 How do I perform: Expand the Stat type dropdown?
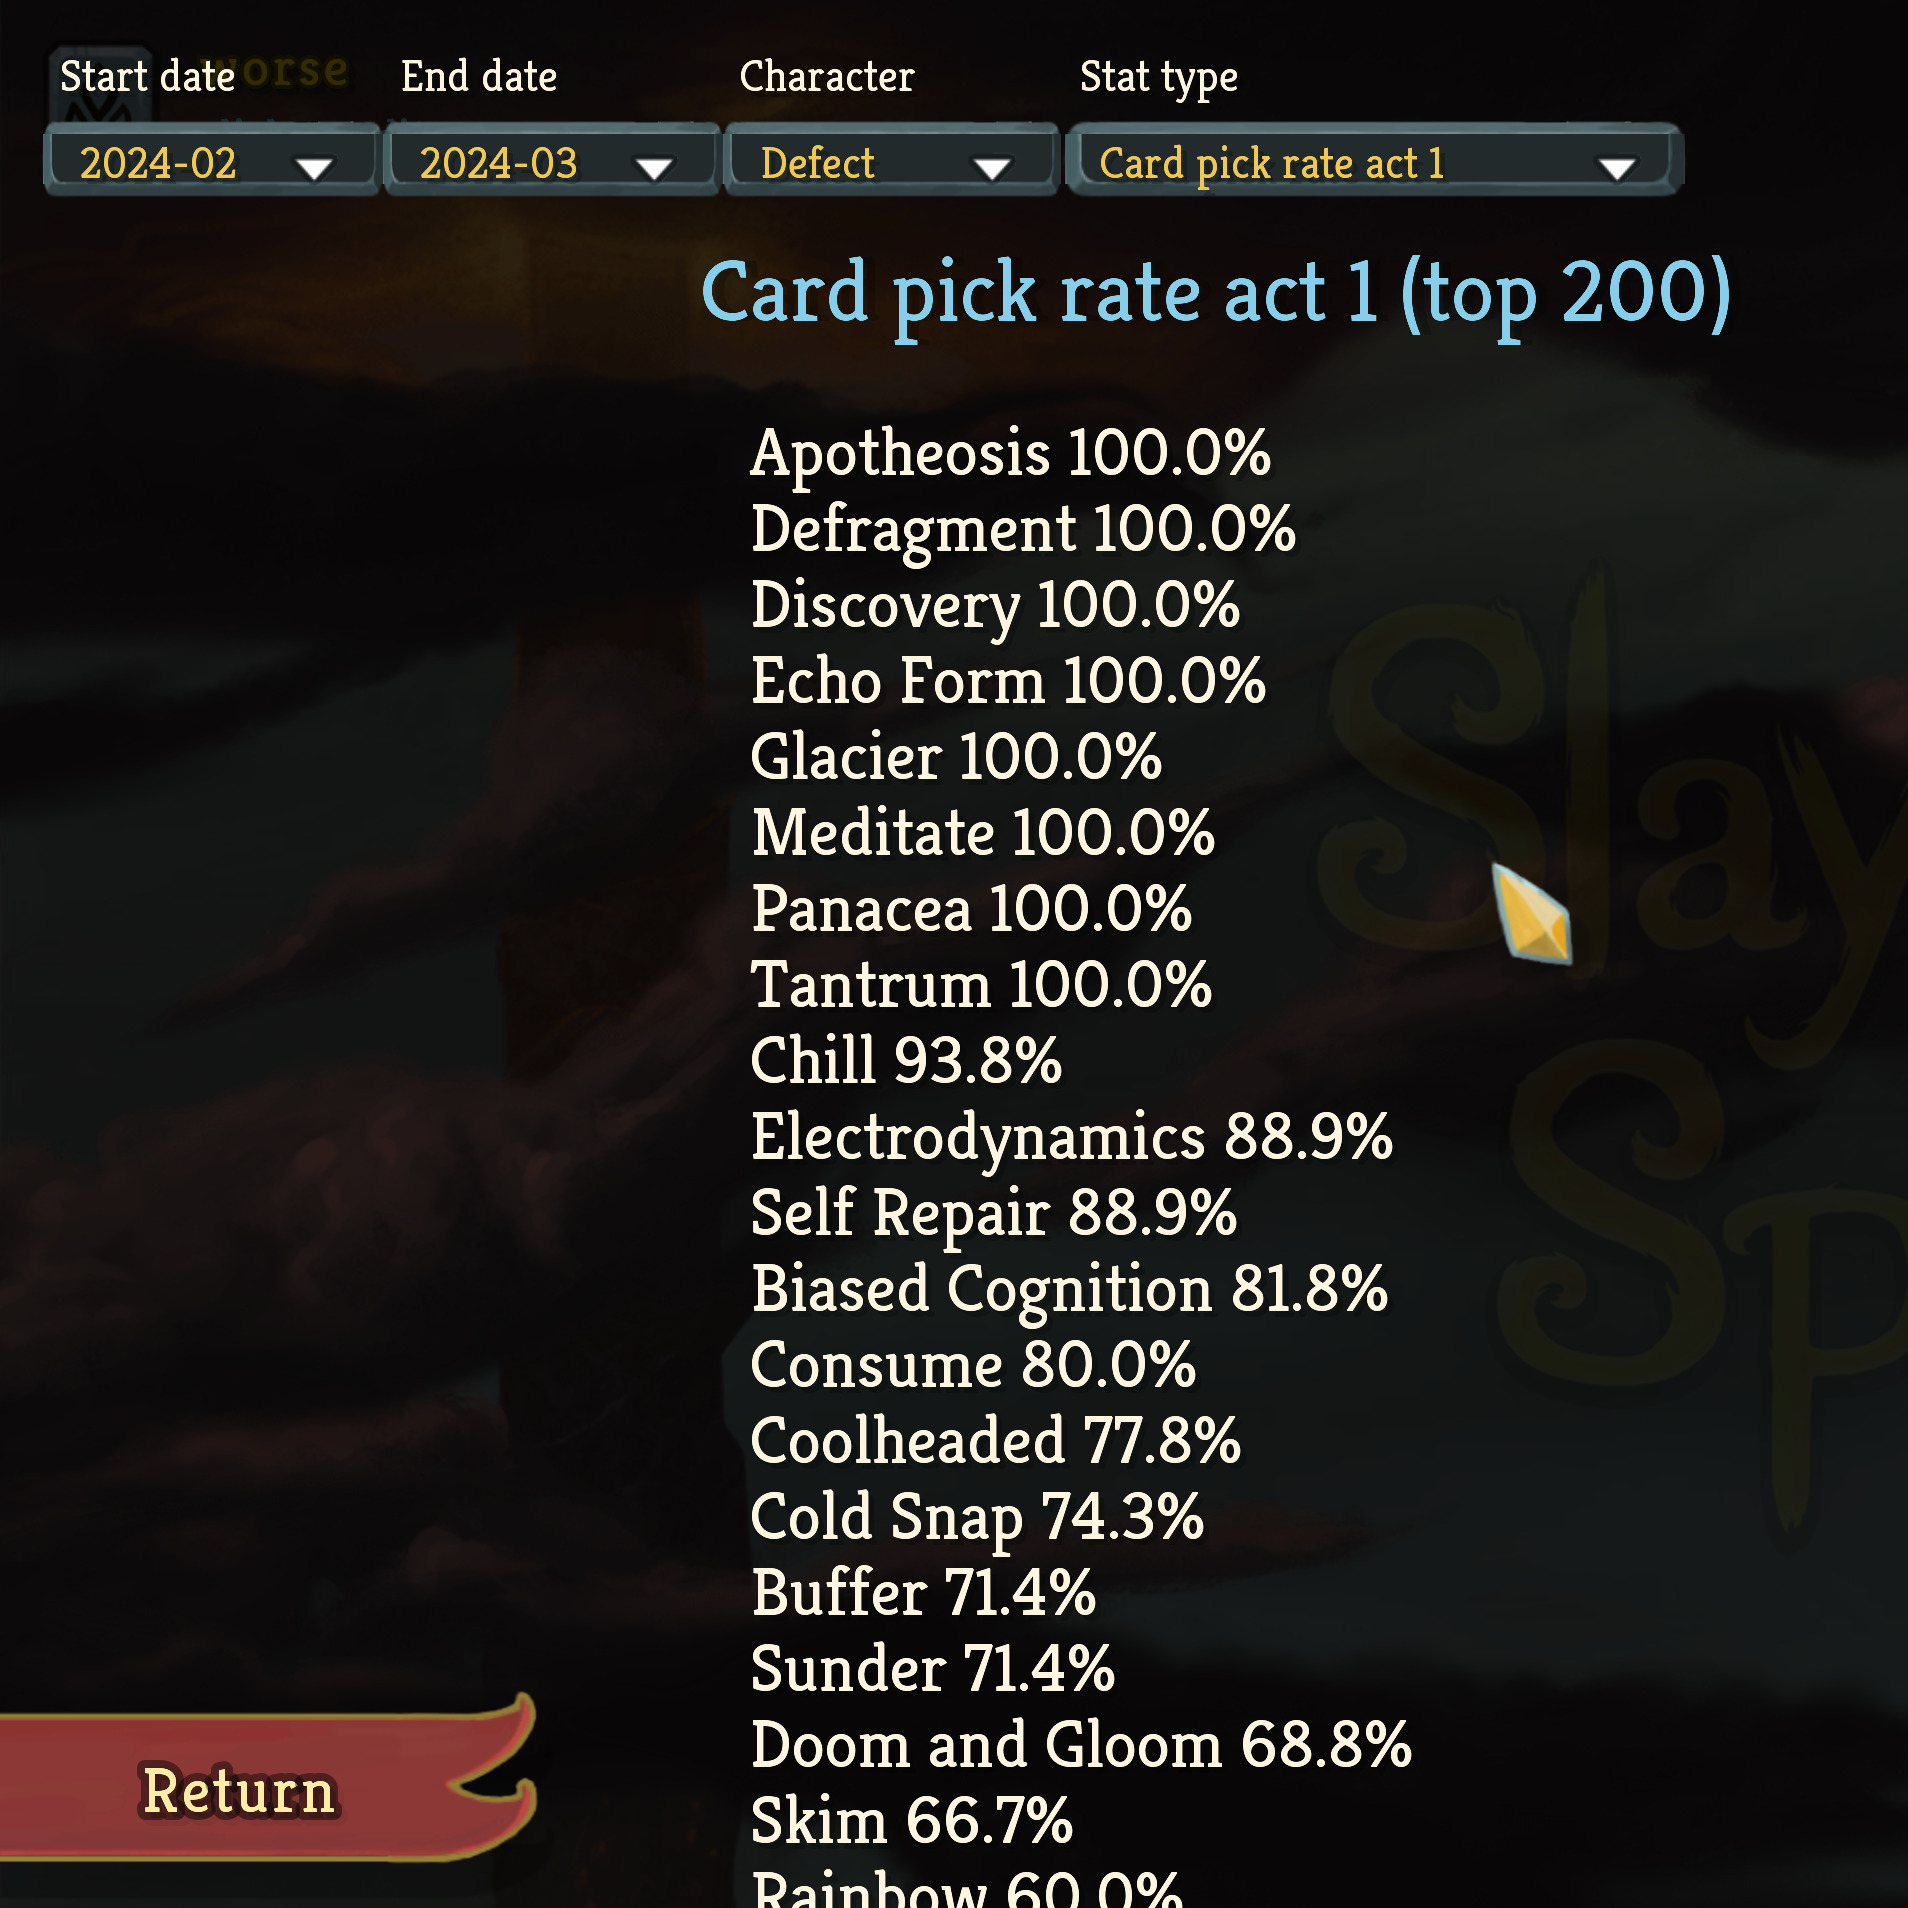pos(1373,162)
